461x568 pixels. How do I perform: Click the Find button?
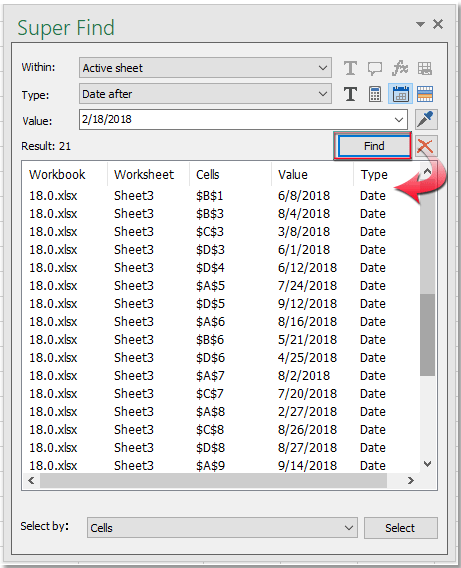click(x=374, y=146)
